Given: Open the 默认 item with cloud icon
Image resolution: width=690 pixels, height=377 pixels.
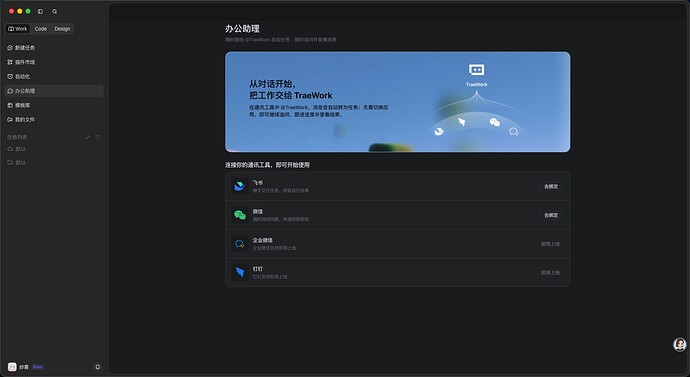Looking at the screenshot, I should pyautogui.click(x=54, y=149).
